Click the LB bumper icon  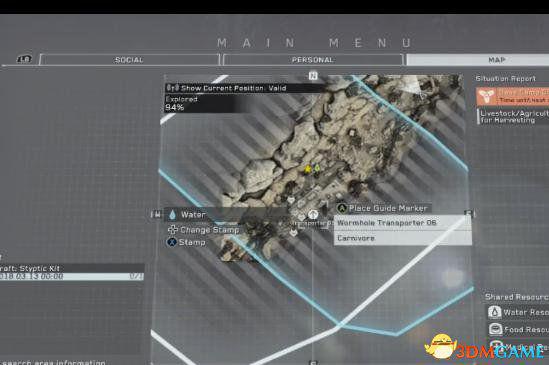tap(24, 59)
